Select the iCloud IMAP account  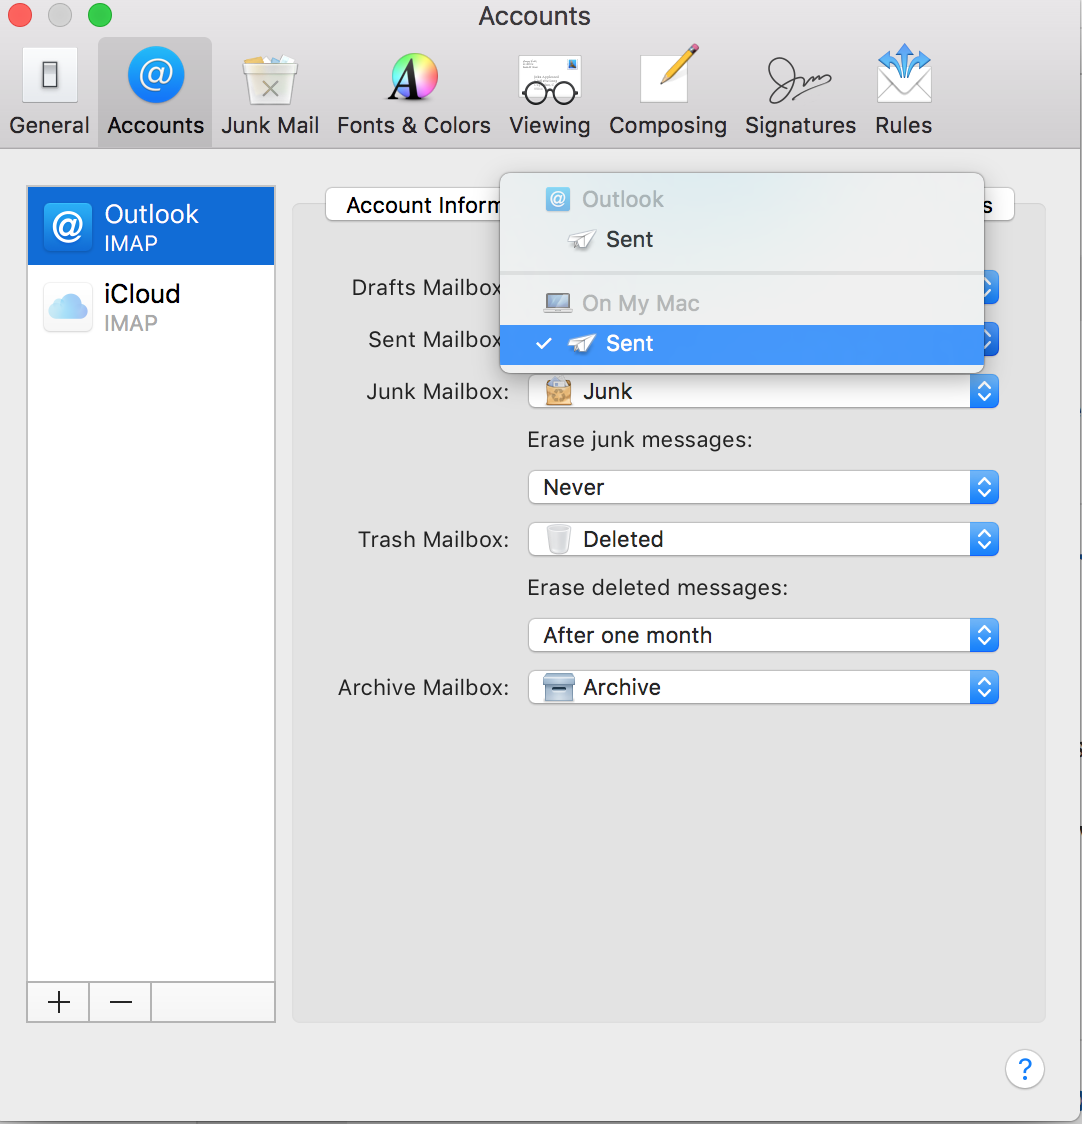pyautogui.click(x=151, y=306)
